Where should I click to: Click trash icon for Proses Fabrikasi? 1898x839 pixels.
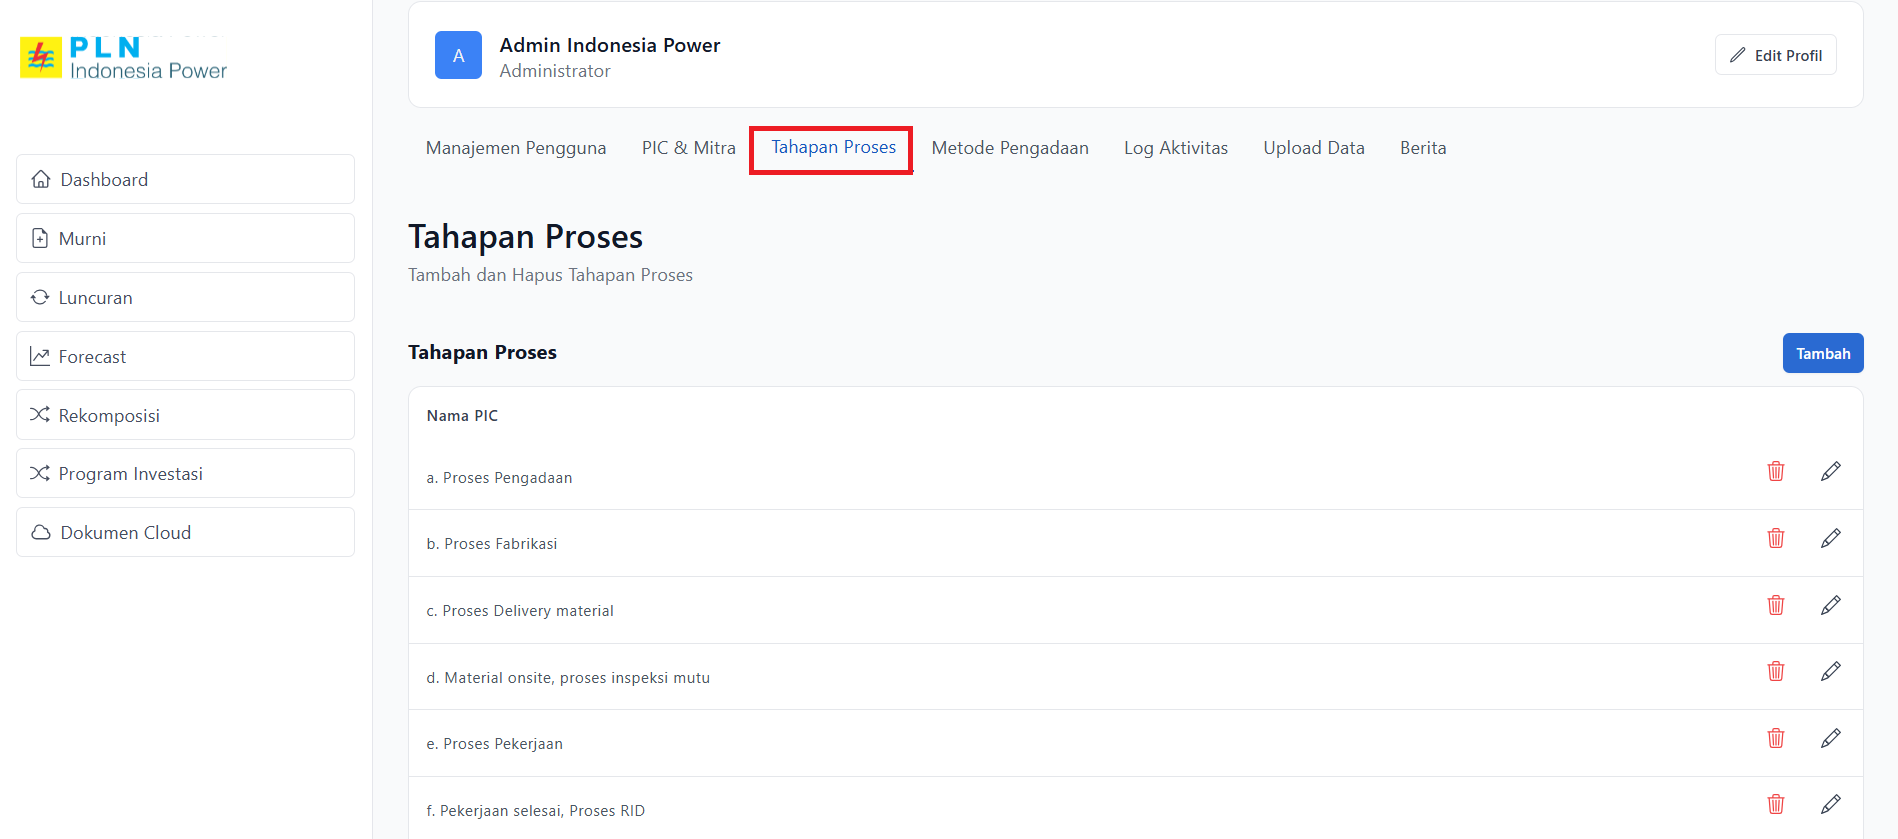(x=1775, y=538)
